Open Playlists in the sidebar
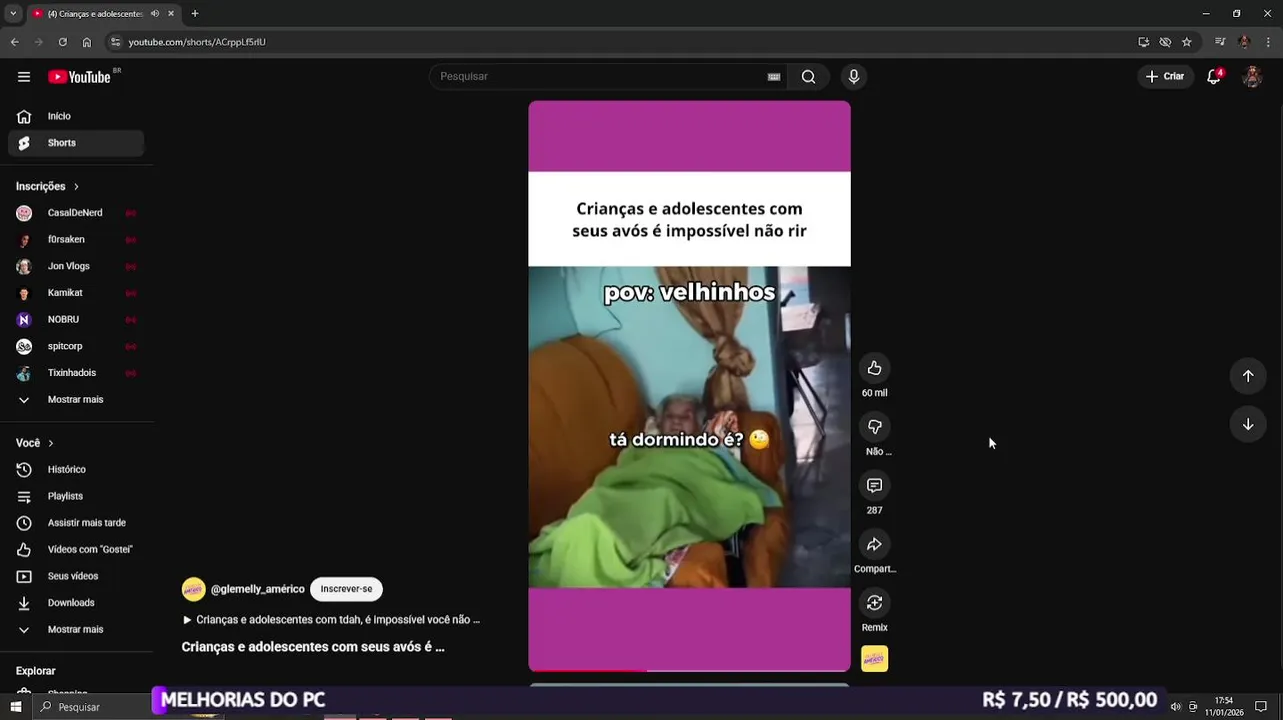Viewport: 1283px width, 720px height. tap(76, 496)
